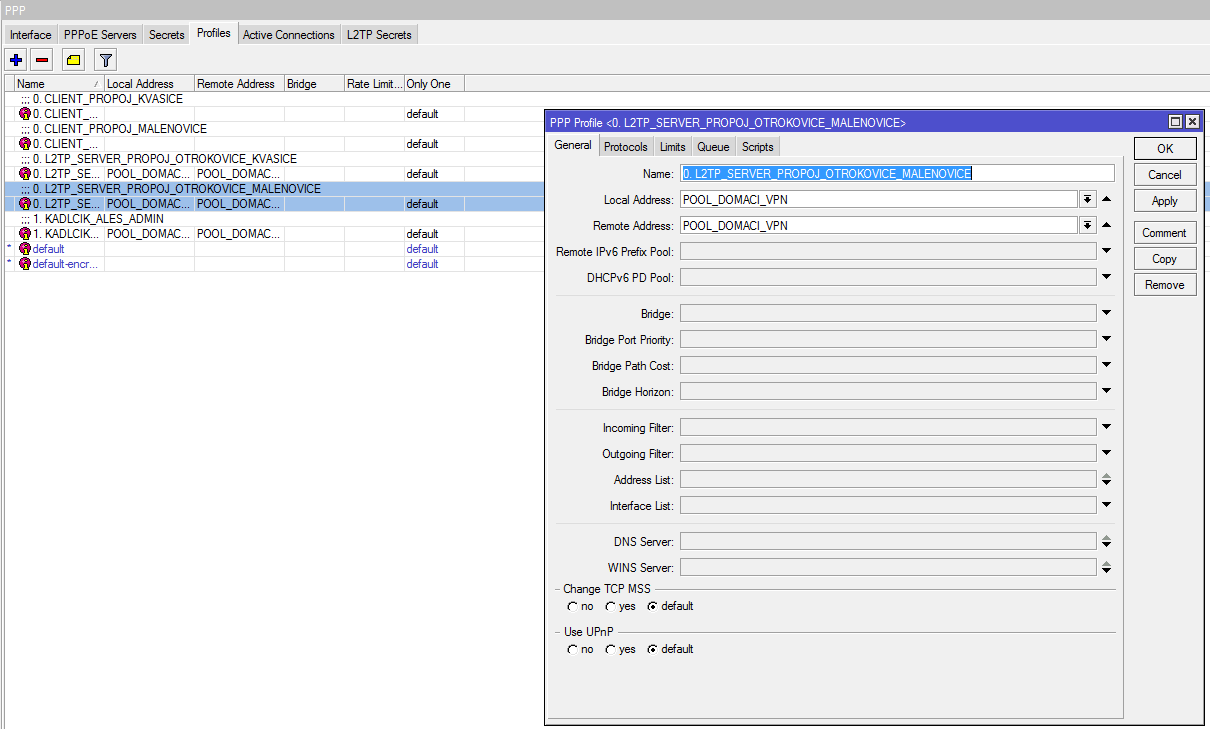
Task: Click the icon of the first 0. CLIENT_ row
Action: click(x=25, y=114)
